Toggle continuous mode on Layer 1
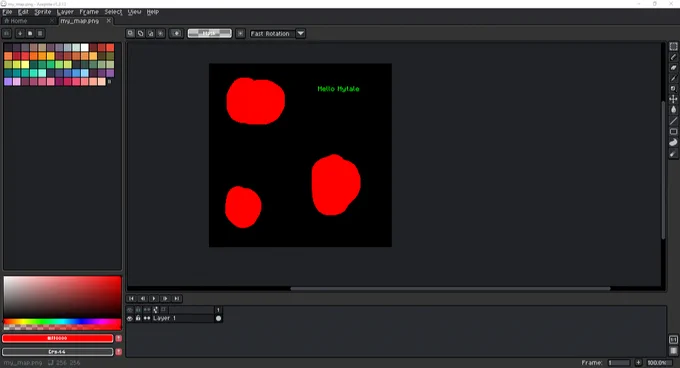The image size is (680, 368). [147, 319]
